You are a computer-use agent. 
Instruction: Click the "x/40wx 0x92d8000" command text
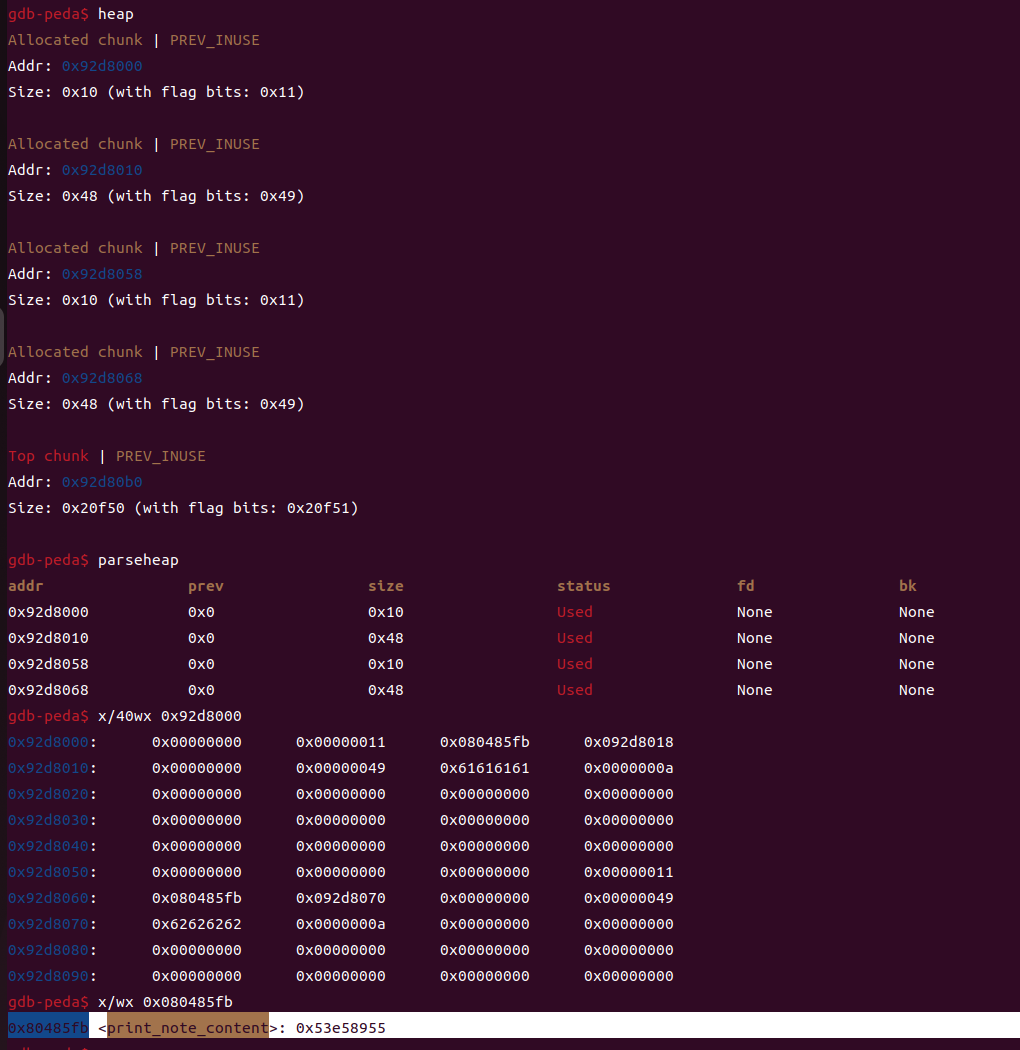click(169, 716)
